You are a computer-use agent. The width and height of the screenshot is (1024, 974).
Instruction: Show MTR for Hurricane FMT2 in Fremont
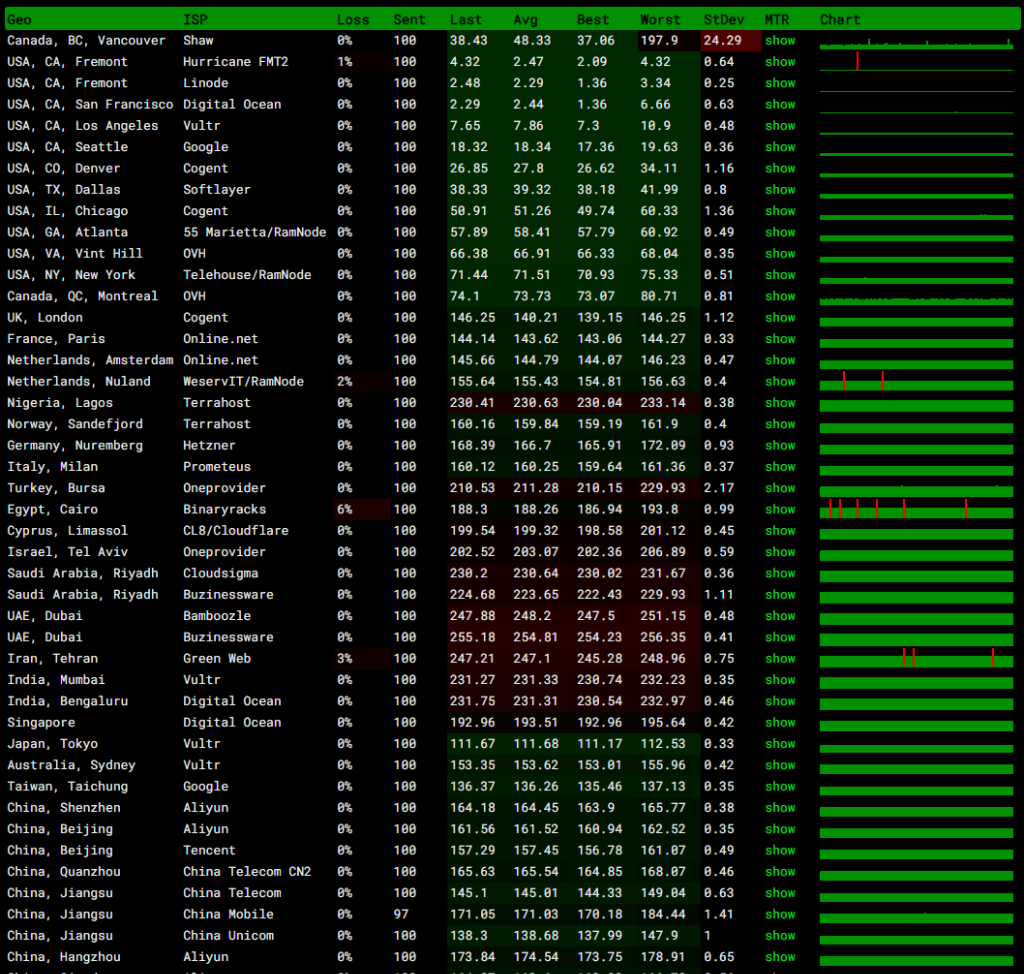point(780,62)
